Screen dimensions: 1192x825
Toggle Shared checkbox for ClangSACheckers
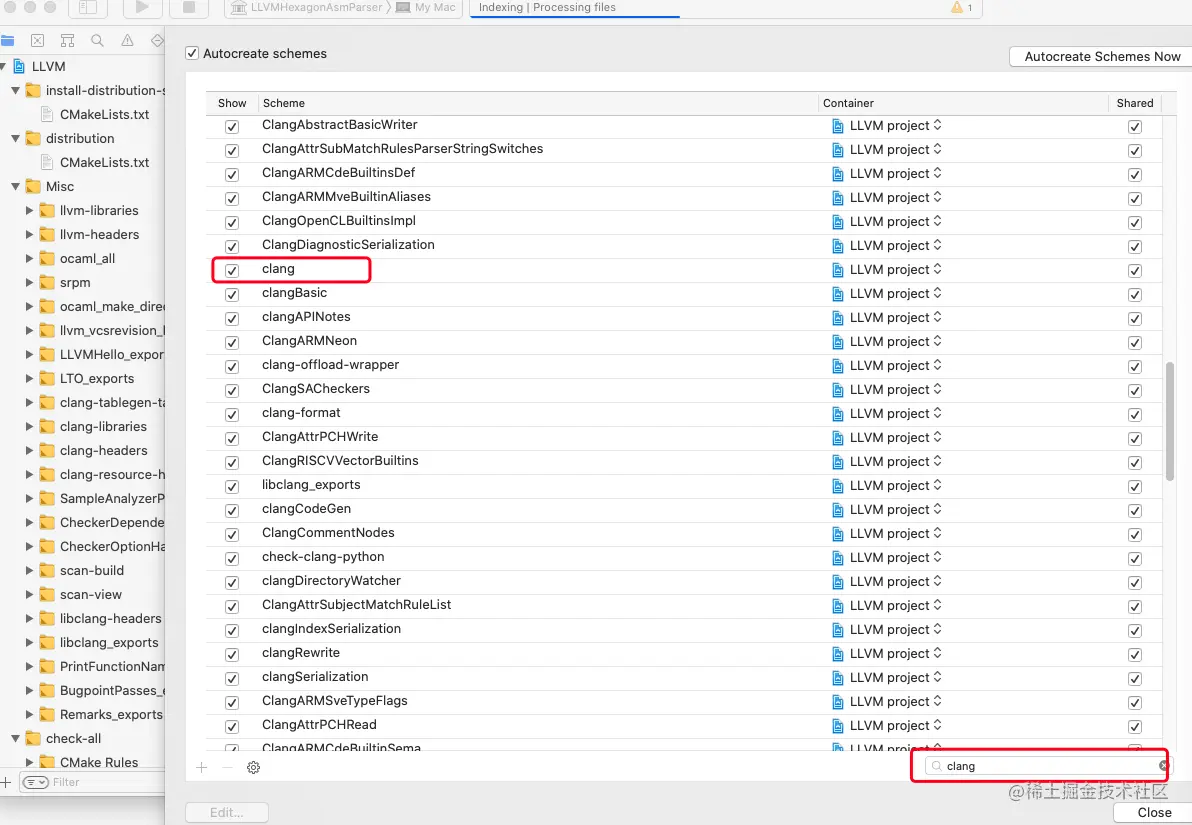point(1135,390)
